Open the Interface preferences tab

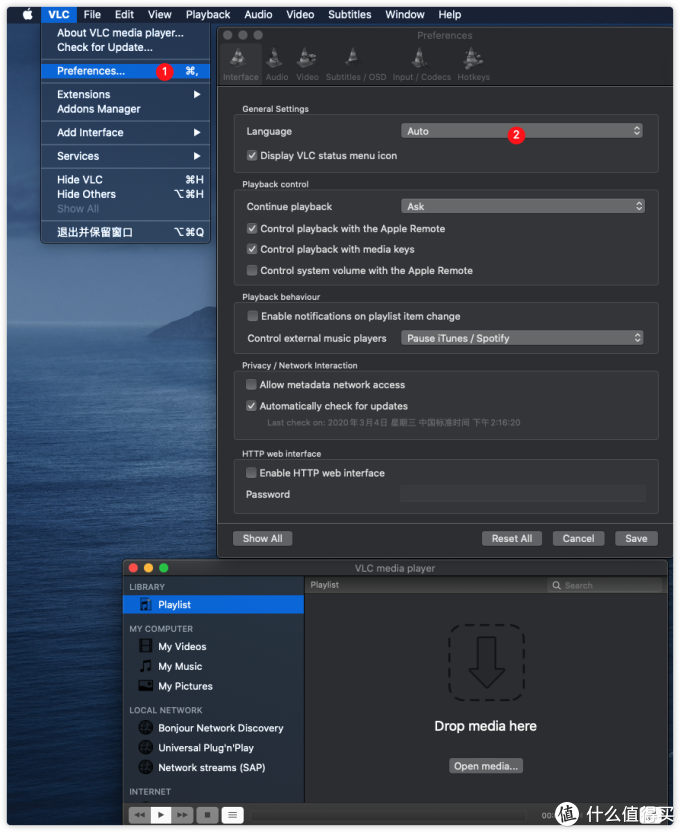pos(240,64)
